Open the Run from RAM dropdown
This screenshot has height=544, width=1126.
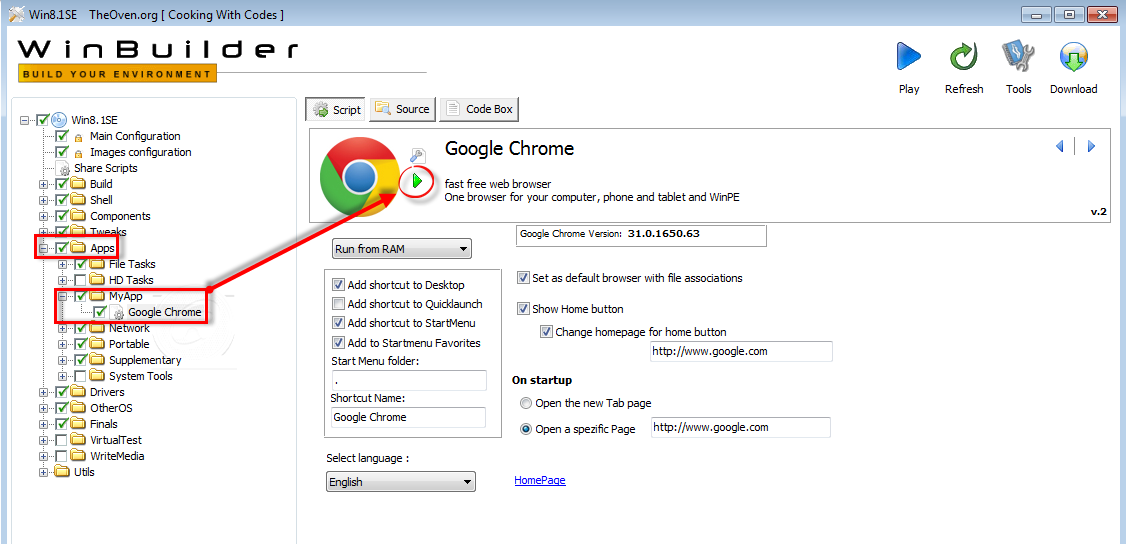[x=401, y=249]
